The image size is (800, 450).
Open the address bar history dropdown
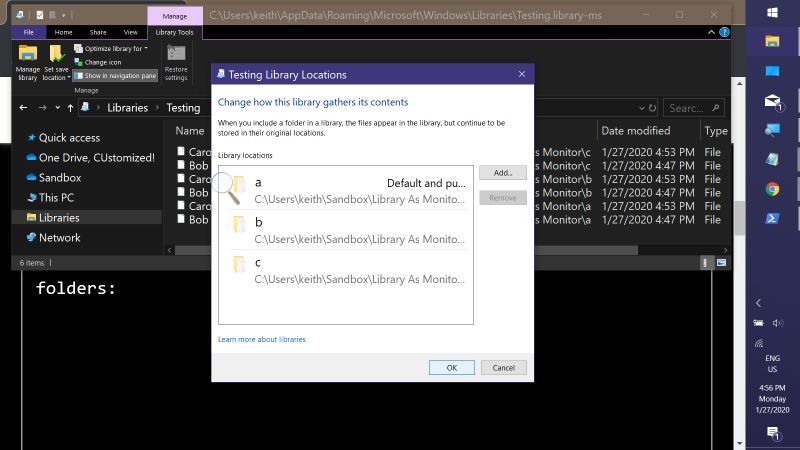click(x=641, y=108)
